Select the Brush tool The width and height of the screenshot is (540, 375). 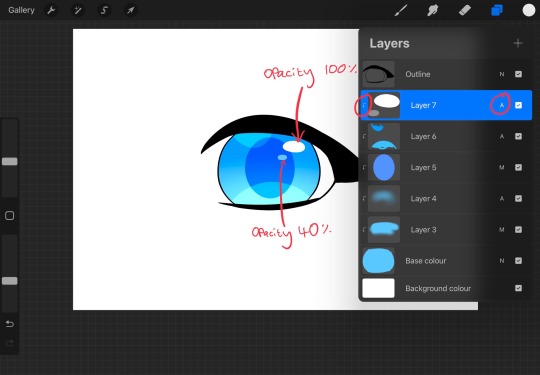click(x=401, y=10)
